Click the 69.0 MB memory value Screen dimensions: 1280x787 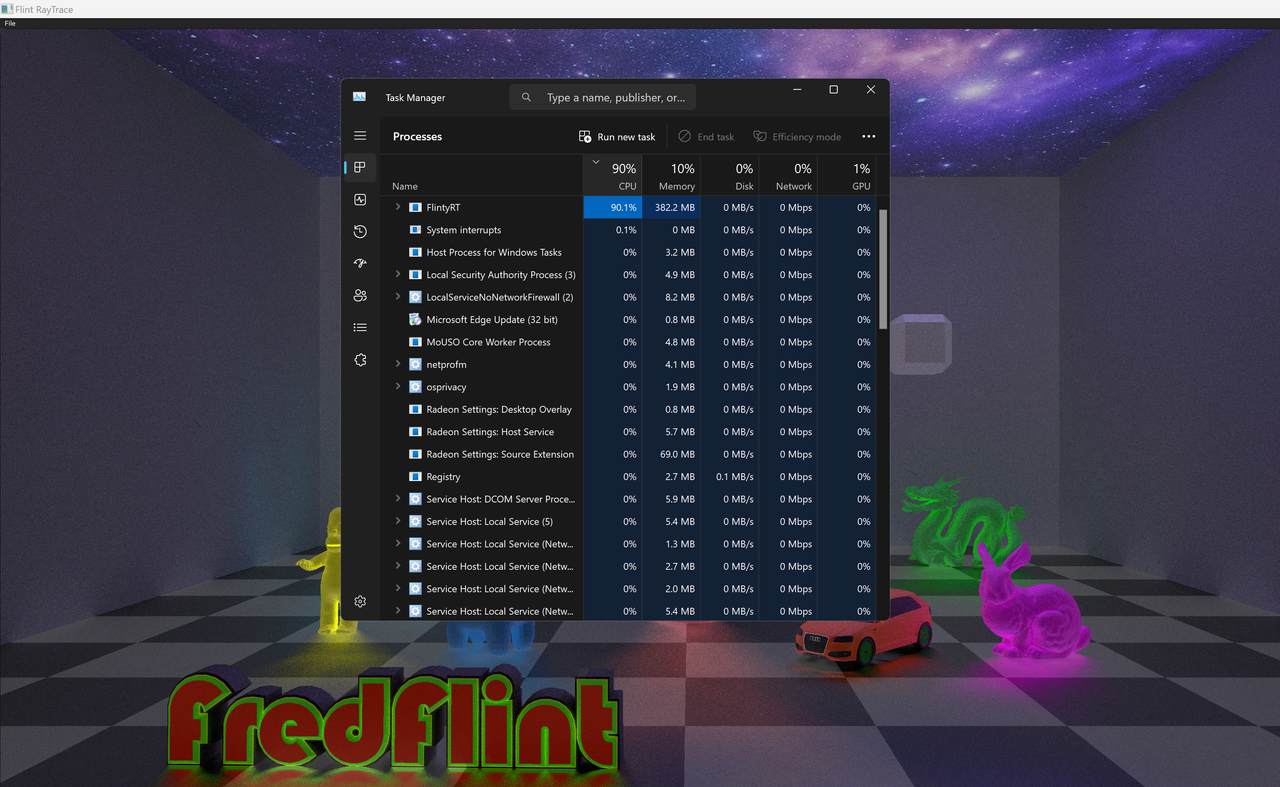pos(679,454)
